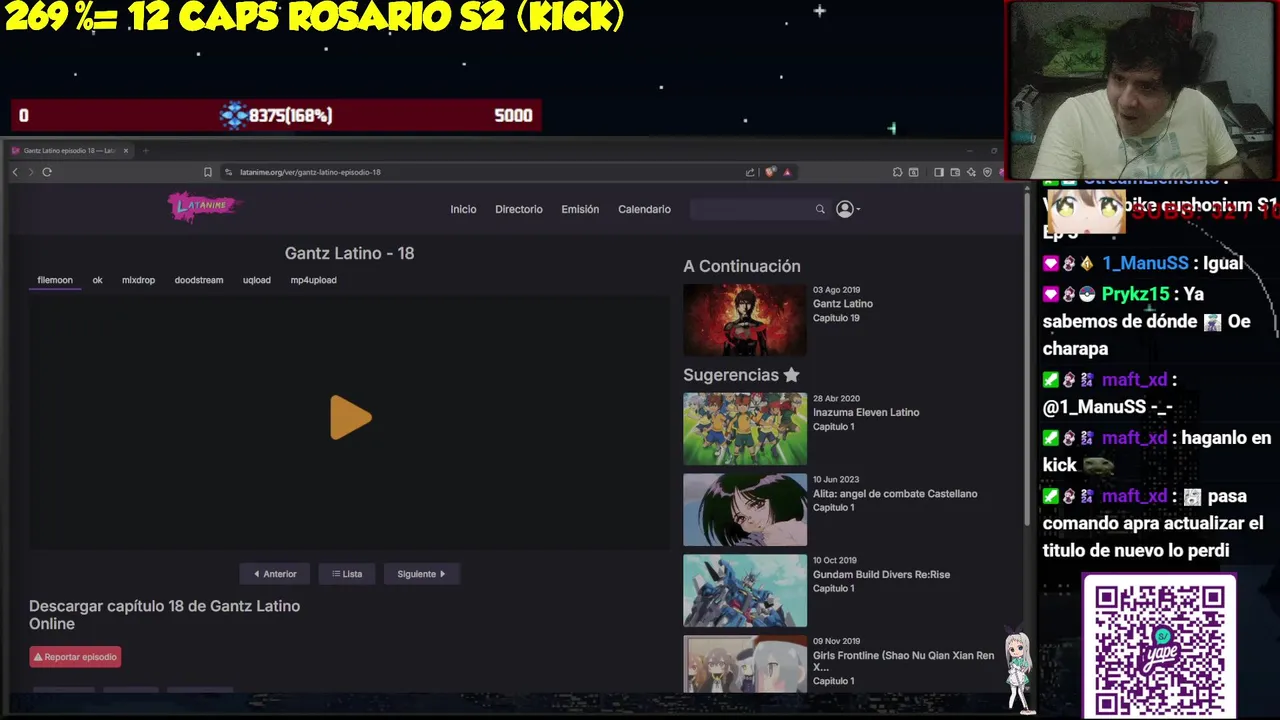Viewport: 1280px width, 720px height.
Task: Toggle the browser sidebar panel icon
Action: [939, 172]
